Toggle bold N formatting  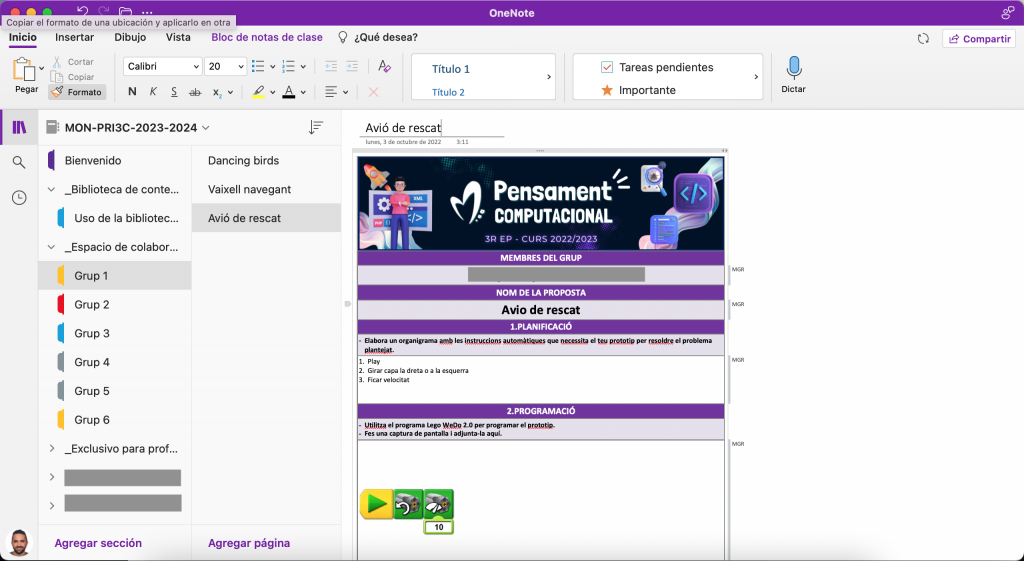[x=132, y=92]
